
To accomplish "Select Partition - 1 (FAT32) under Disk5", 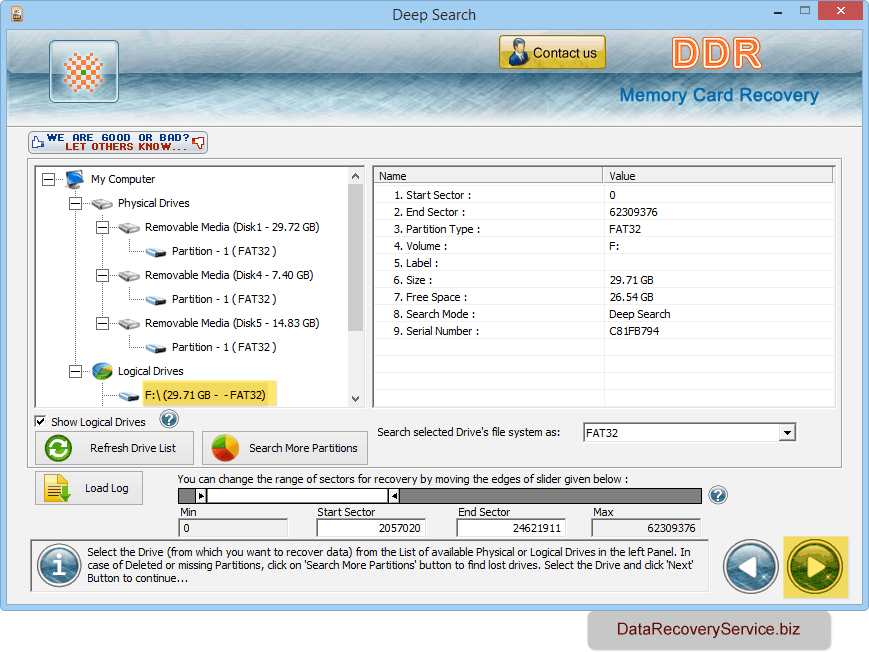I will coord(224,347).
